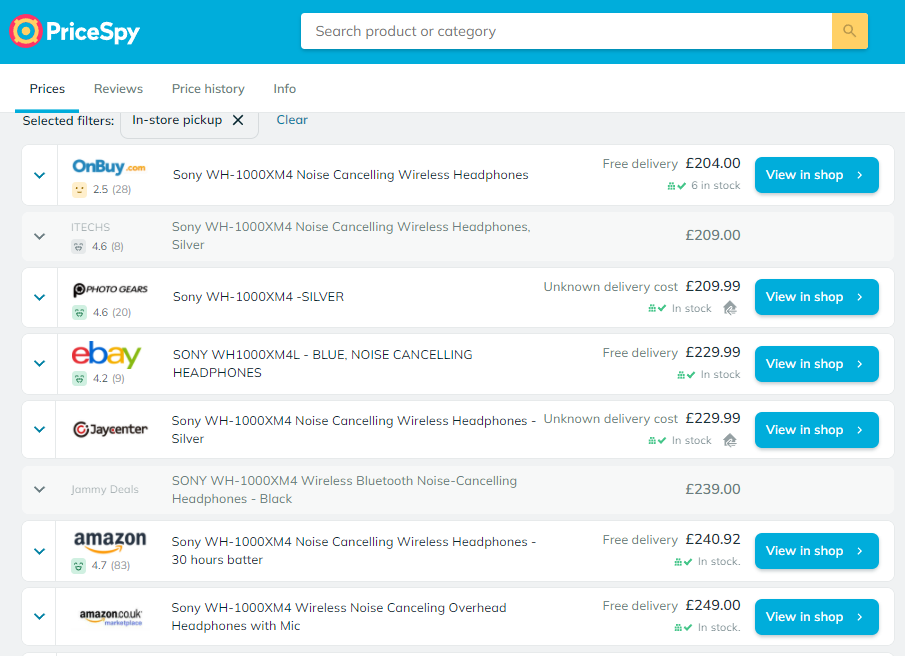The height and width of the screenshot is (656, 905).
Task: Click the Photo Gears shop logo
Action: 110,289
